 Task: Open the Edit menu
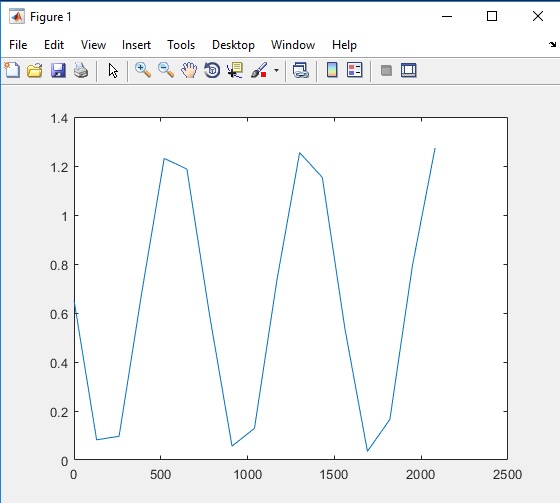pos(54,45)
